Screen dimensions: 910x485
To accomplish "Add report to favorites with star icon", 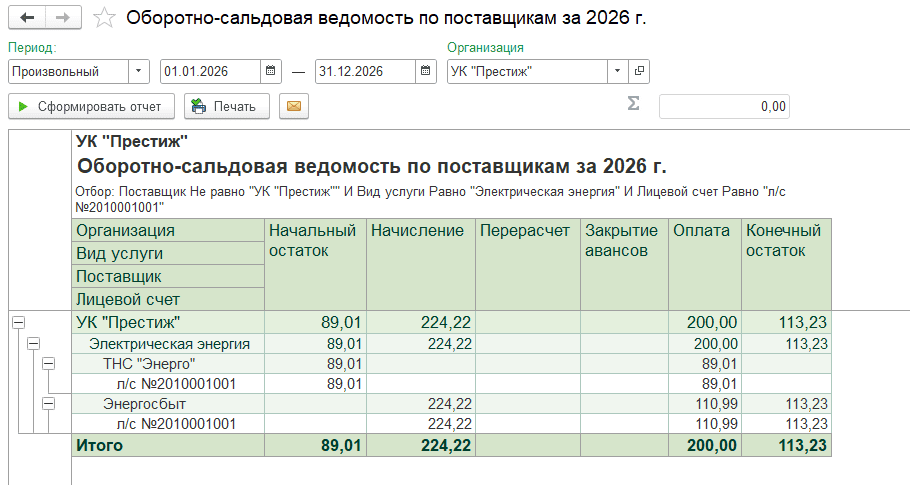I will [103, 18].
